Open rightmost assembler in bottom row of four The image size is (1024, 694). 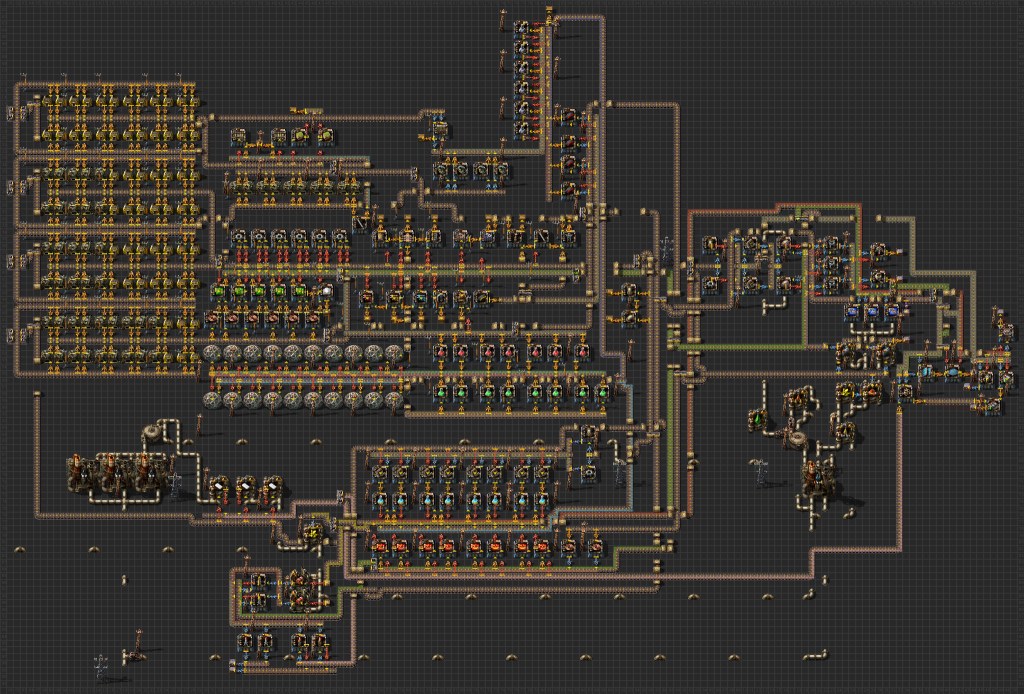[x=319, y=642]
